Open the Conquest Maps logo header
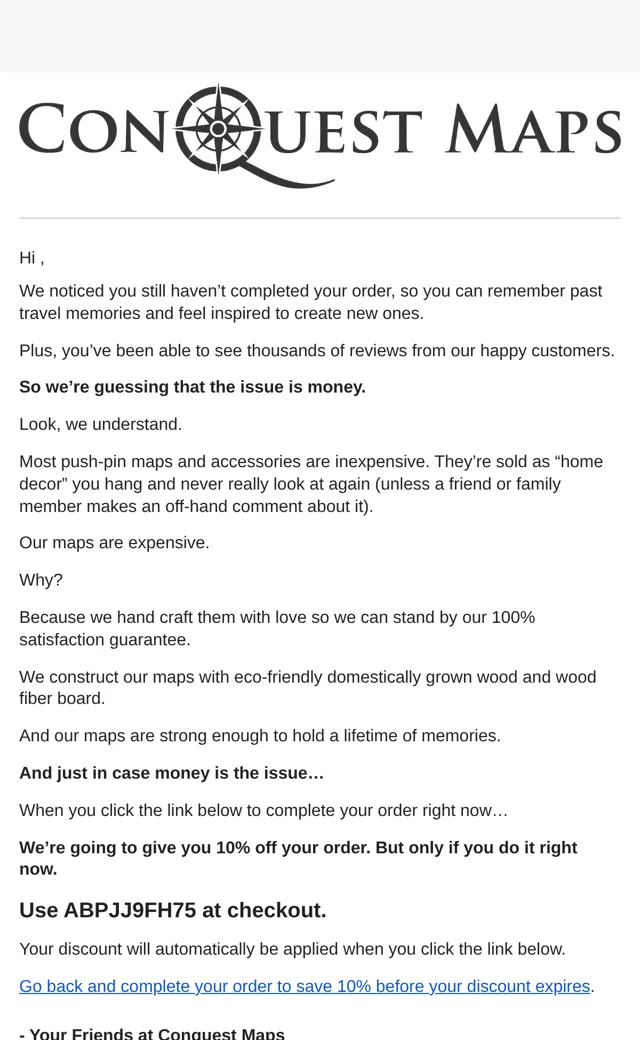This screenshot has height=1040, width=640. (x=320, y=135)
